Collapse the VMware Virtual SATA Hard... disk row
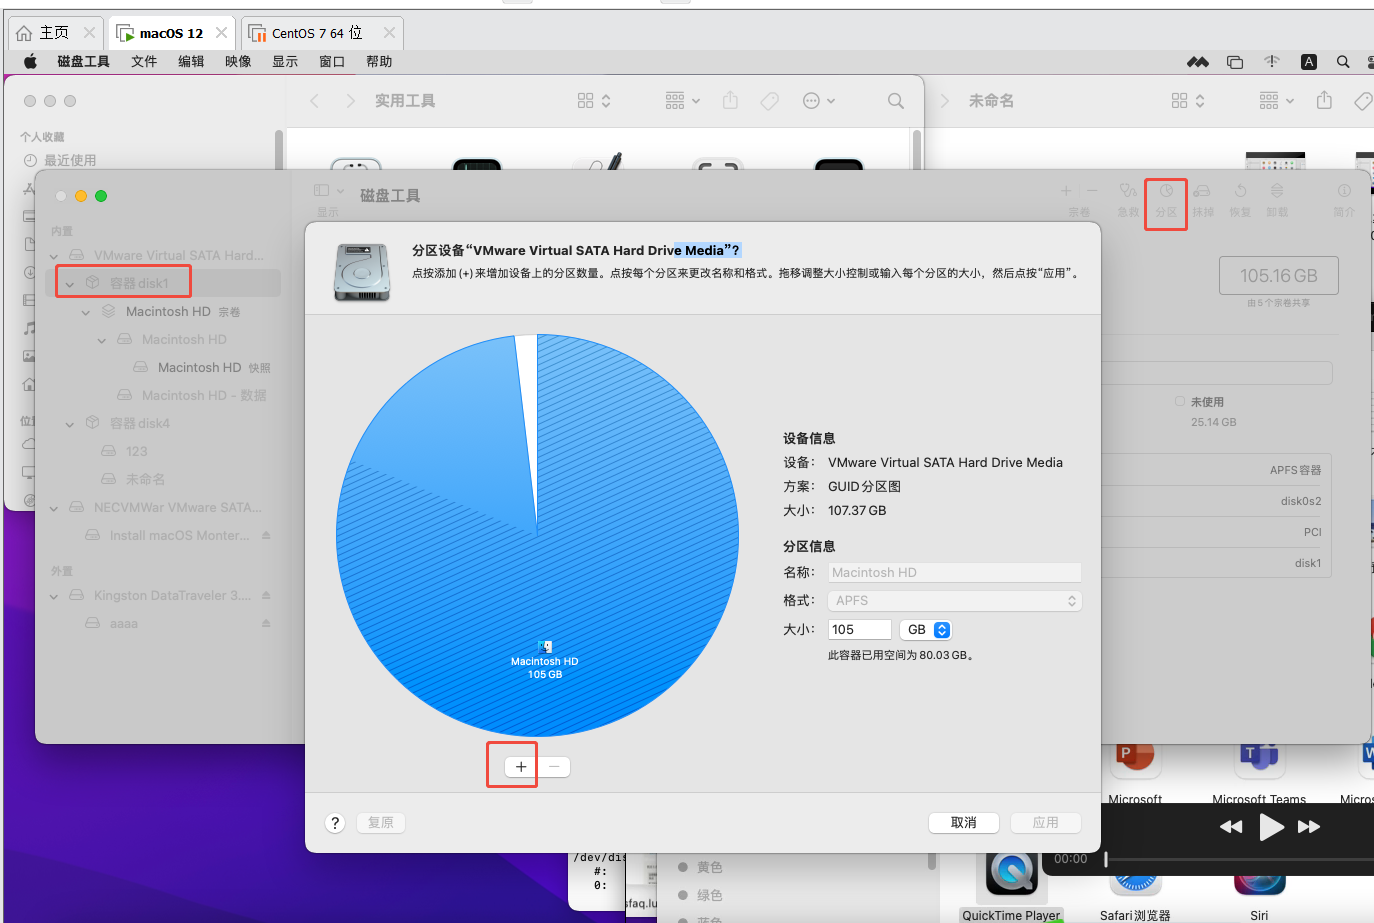Screen dimensions: 1374x923 [x=54, y=256]
